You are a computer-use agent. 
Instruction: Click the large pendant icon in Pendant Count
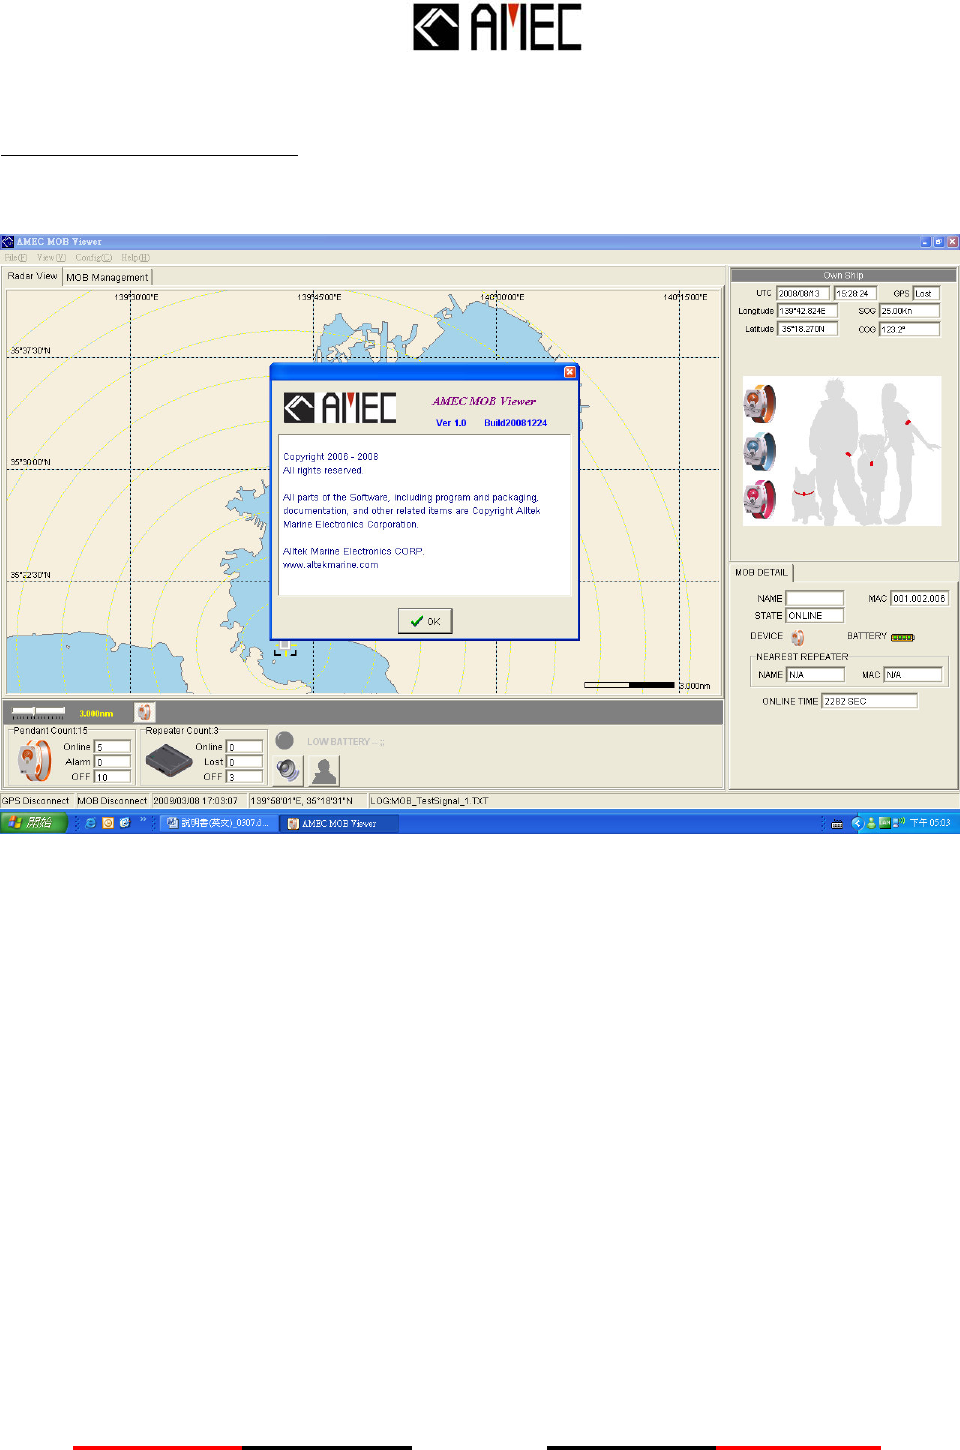coord(34,762)
